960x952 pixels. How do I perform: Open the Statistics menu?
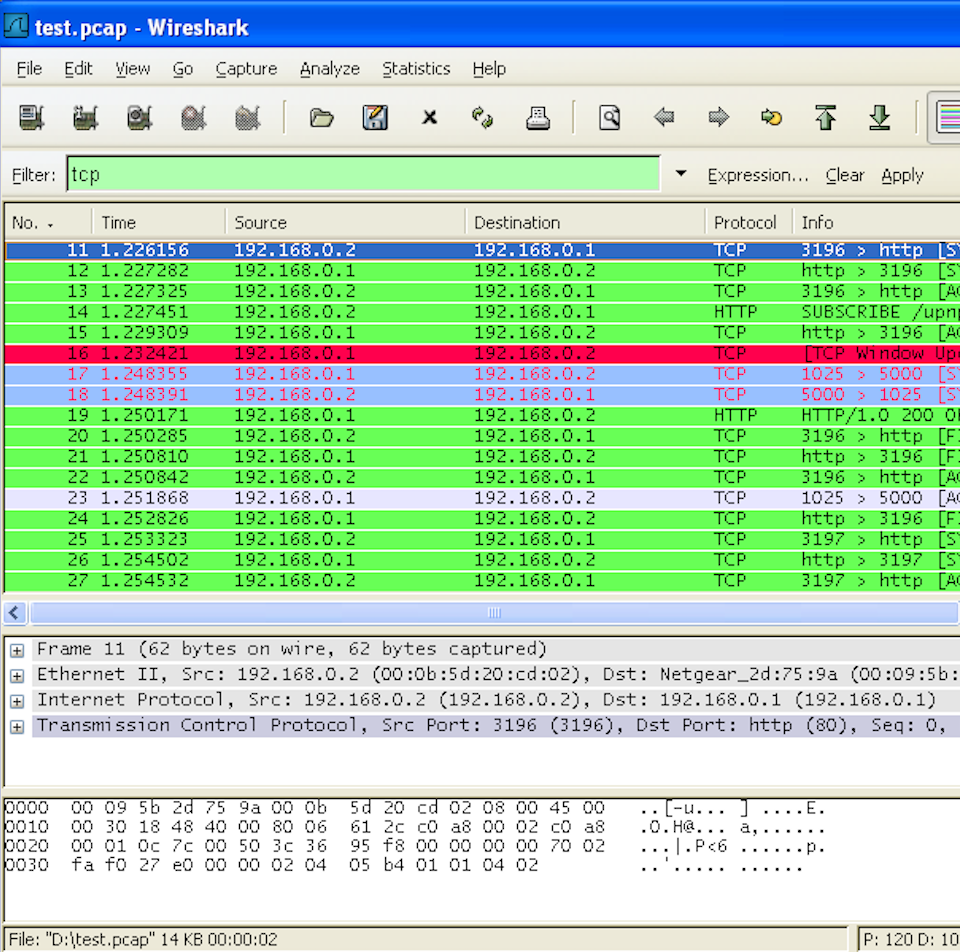[416, 69]
